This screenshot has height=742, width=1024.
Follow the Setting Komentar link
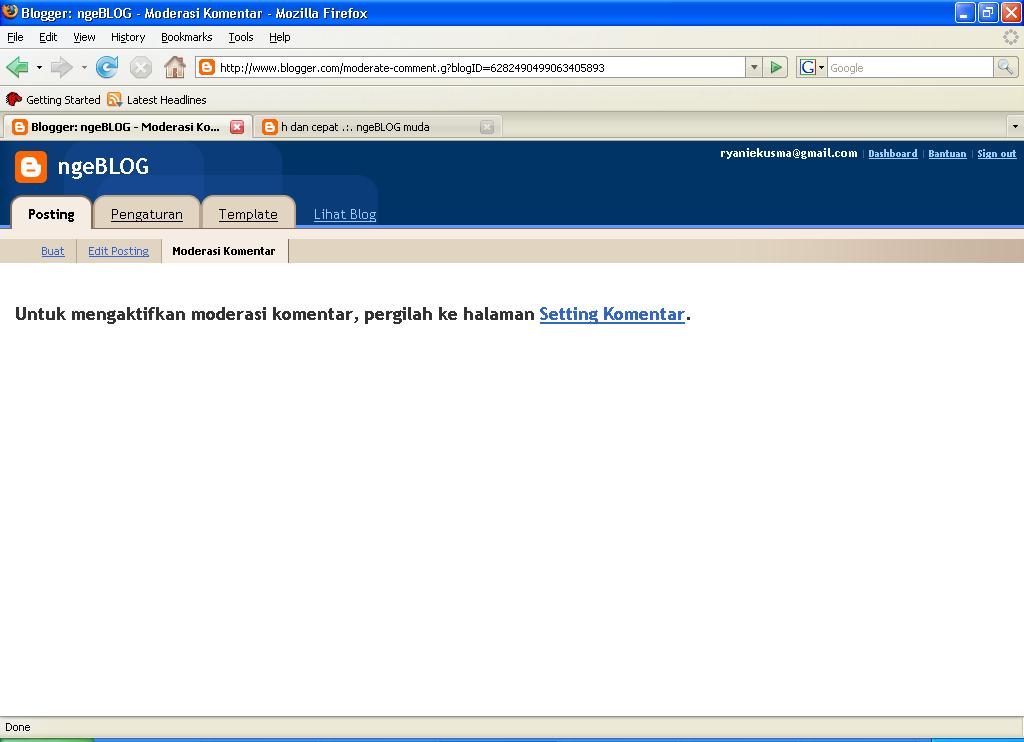pos(612,314)
